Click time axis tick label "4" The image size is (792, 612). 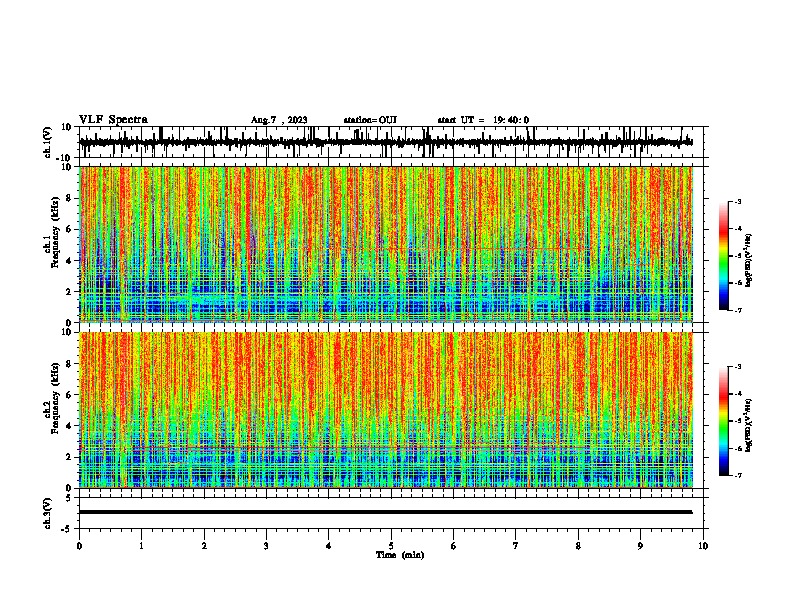click(x=328, y=546)
